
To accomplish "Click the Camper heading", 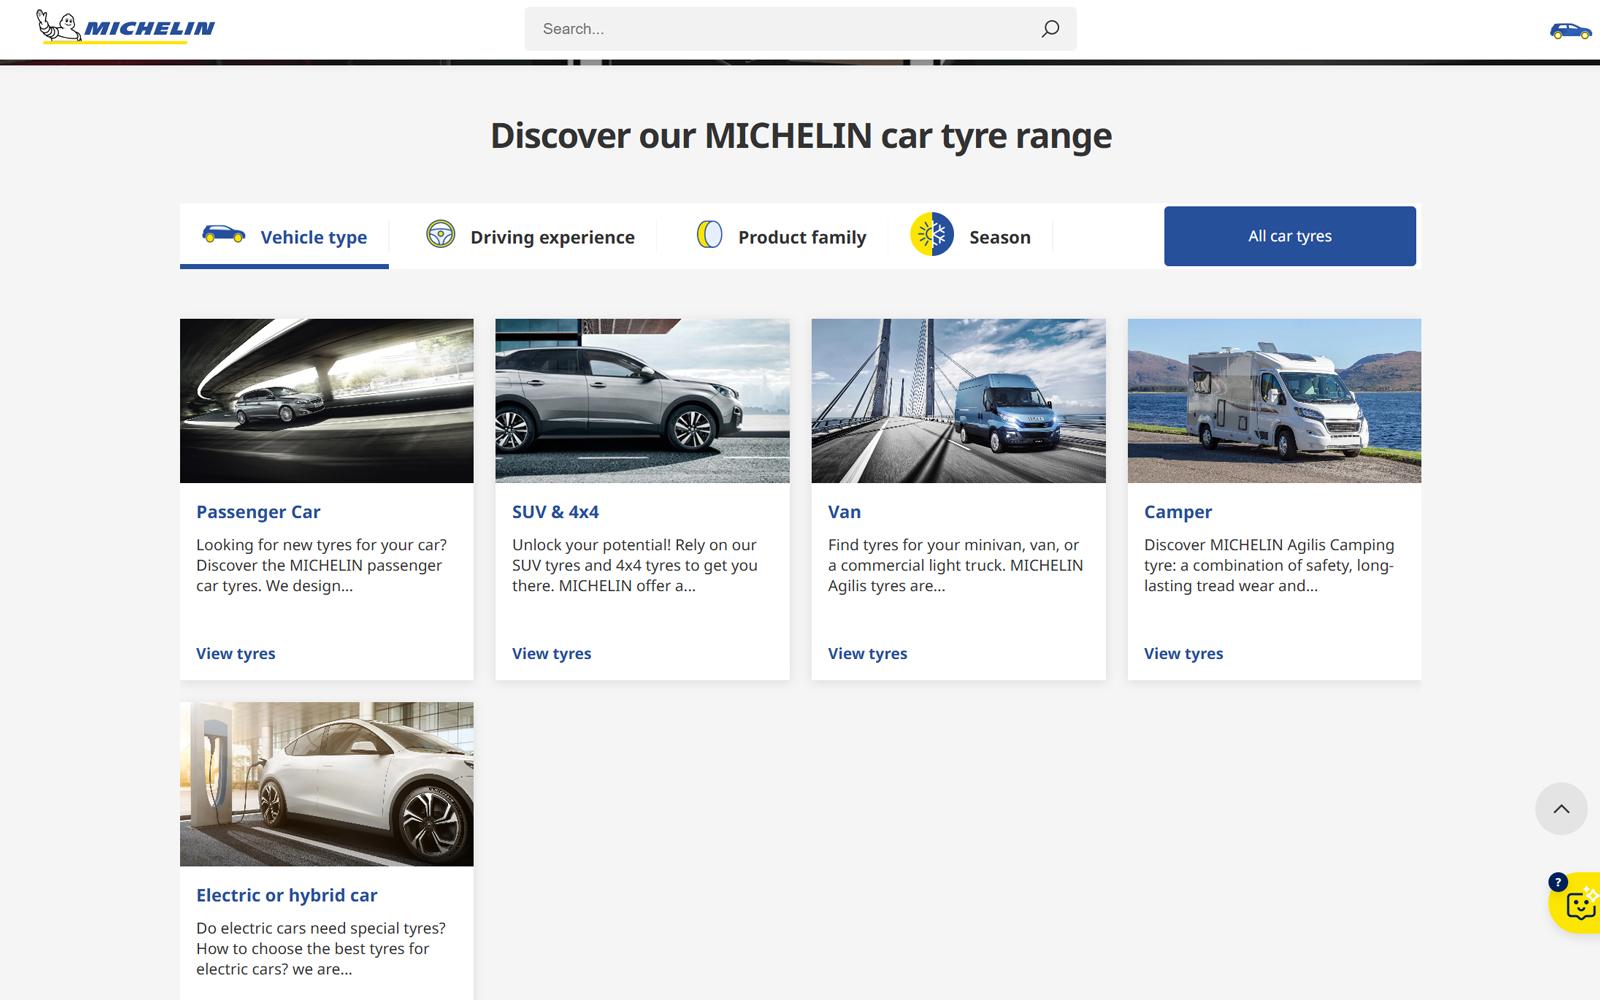I will coord(1178,512).
